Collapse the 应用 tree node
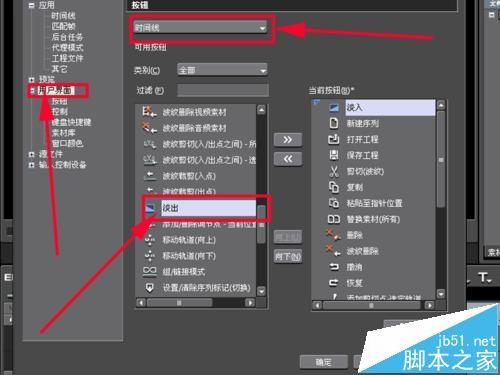Viewport: 500px width, 375px height. (x=31, y=5)
